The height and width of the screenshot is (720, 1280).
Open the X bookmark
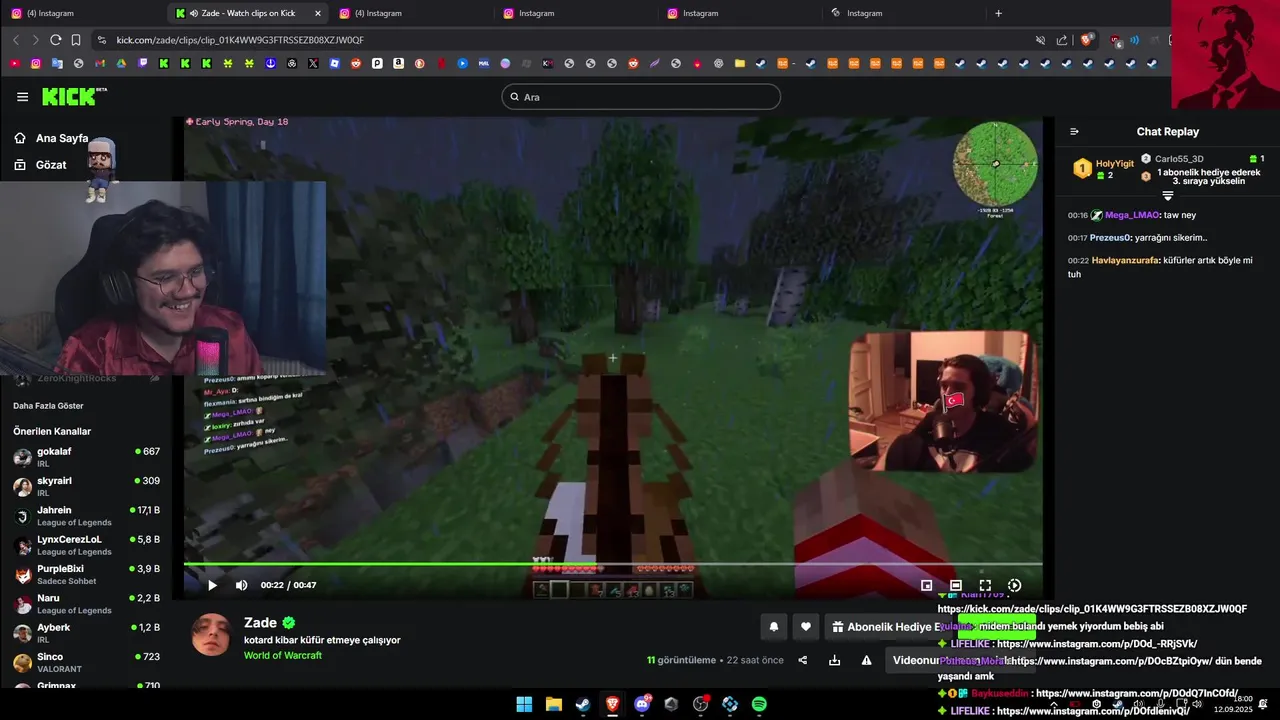(313, 63)
